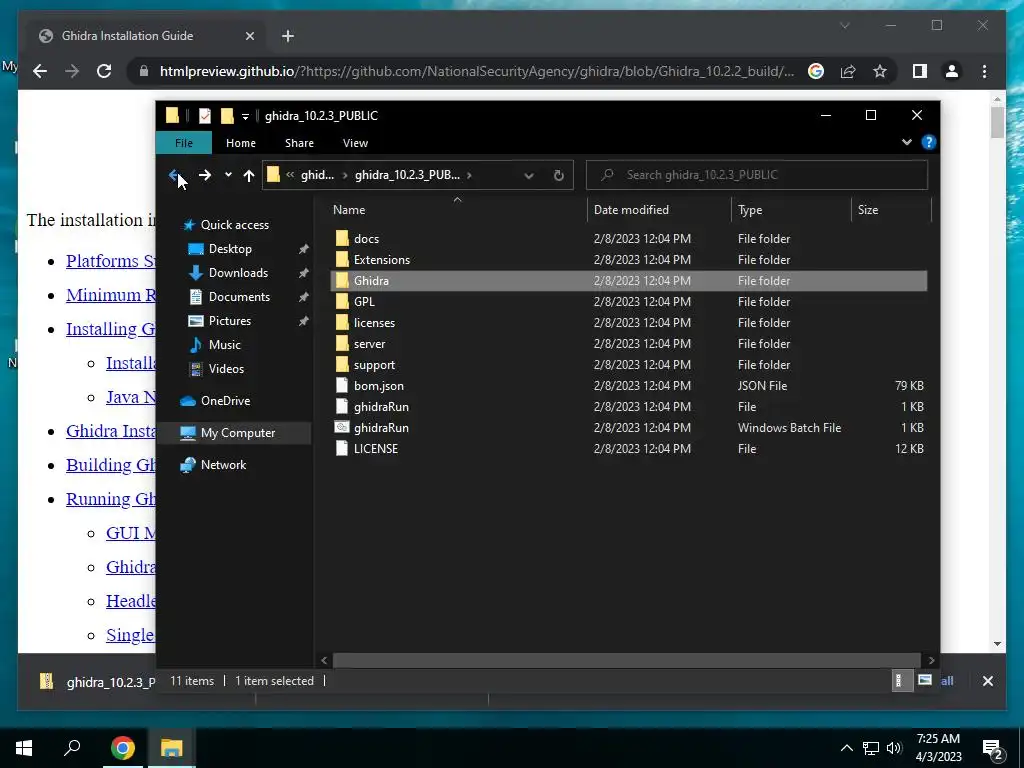Switch to the Home ribbon tab
1024x768 pixels.
(x=241, y=143)
